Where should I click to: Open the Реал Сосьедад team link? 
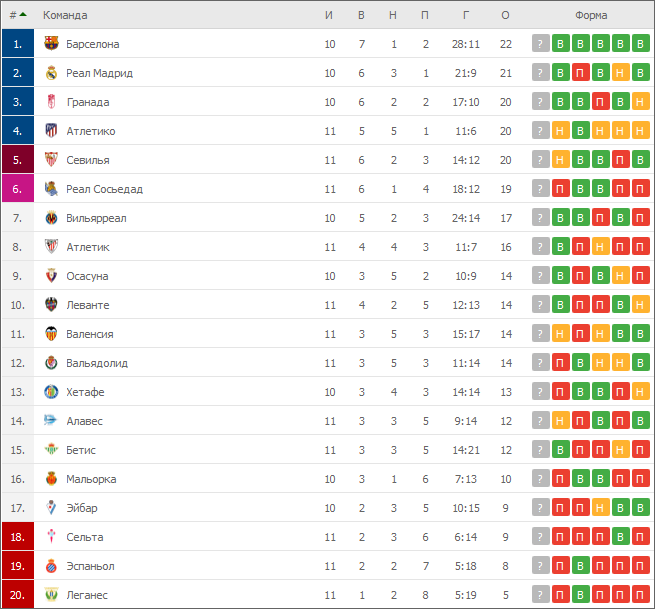[104, 189]
